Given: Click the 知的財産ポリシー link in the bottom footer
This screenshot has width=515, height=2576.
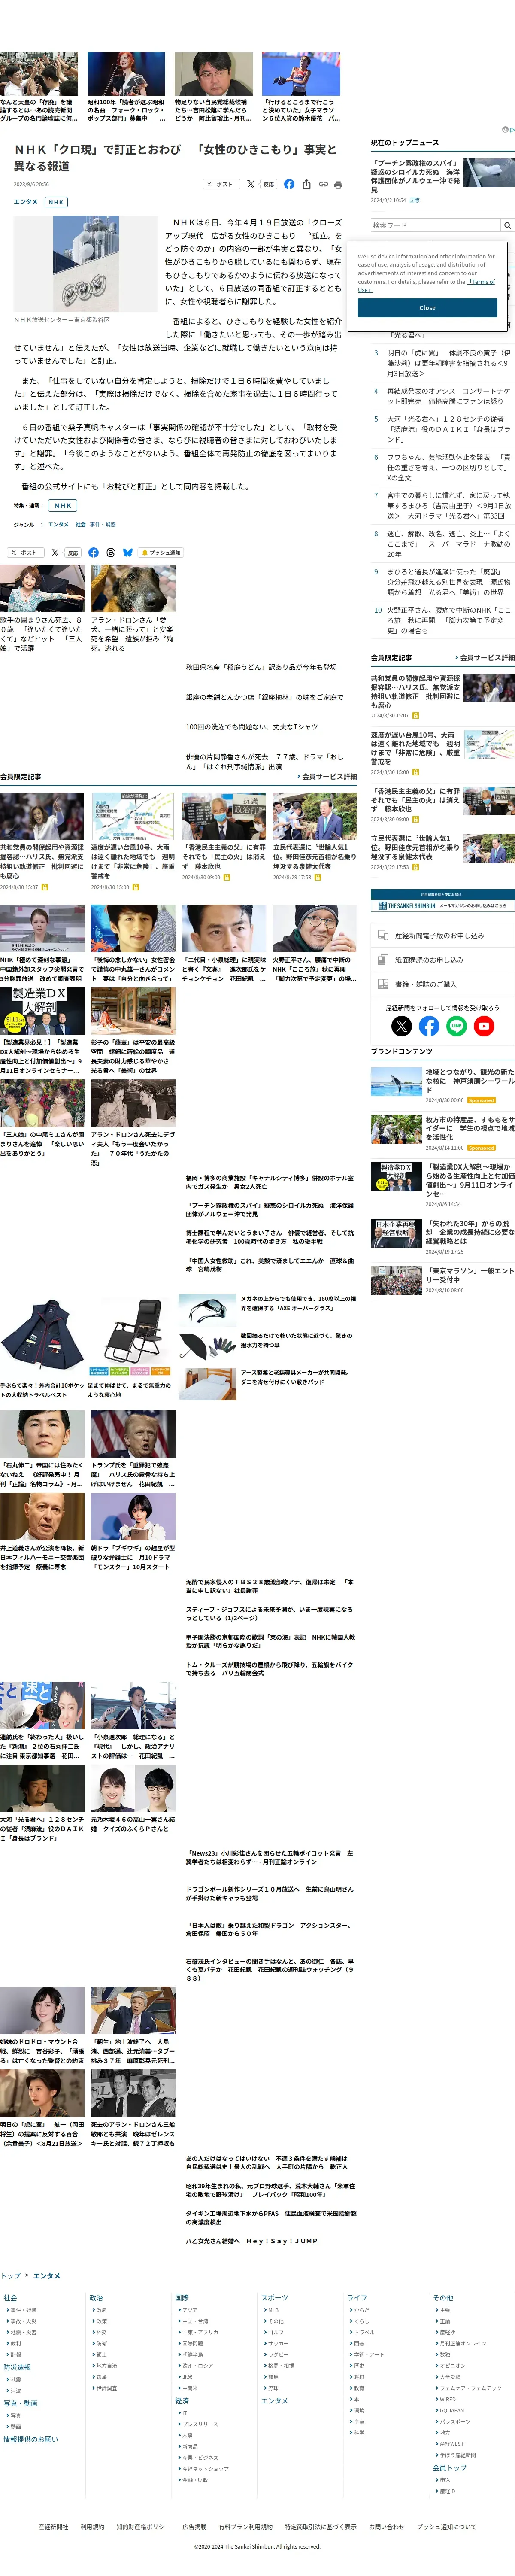Looking at the screenshot, I should [x=143, y=2526].
